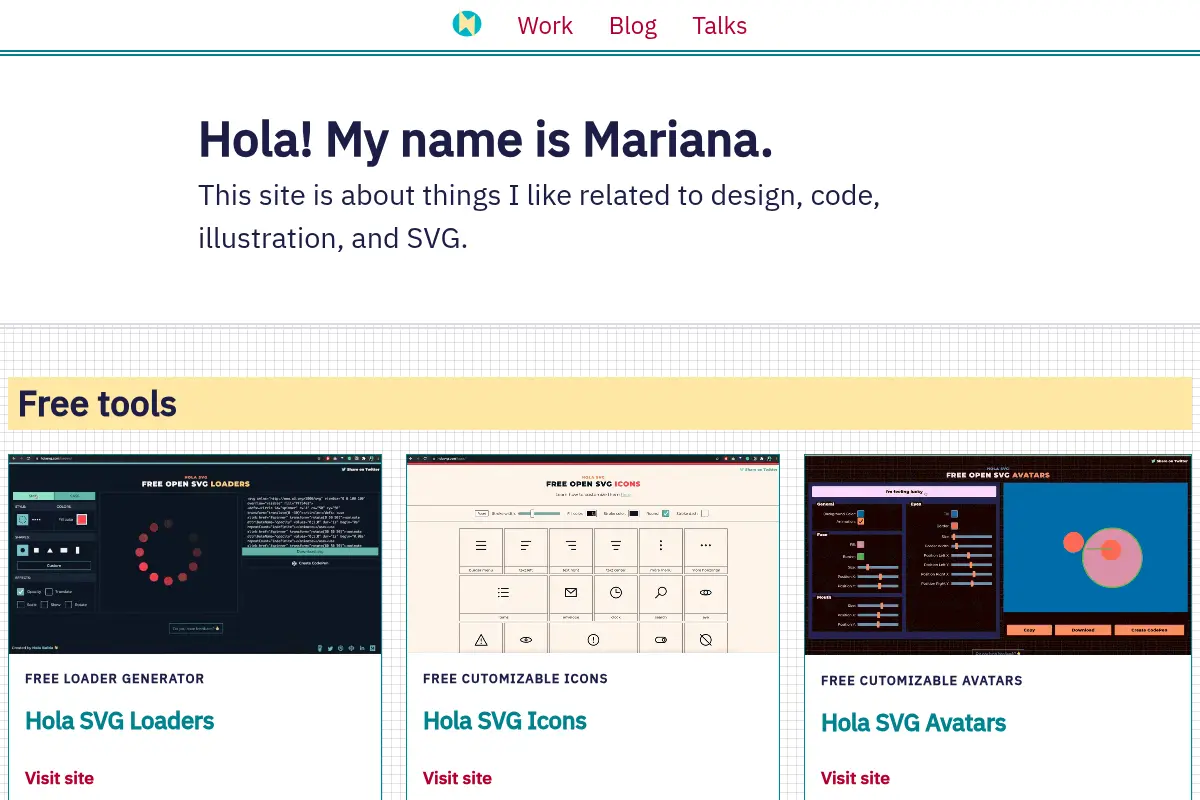The height and width of the screenshot is (800, 1200).
Task: Click the envelope icon in Icons preview
Action: point(571,592)
